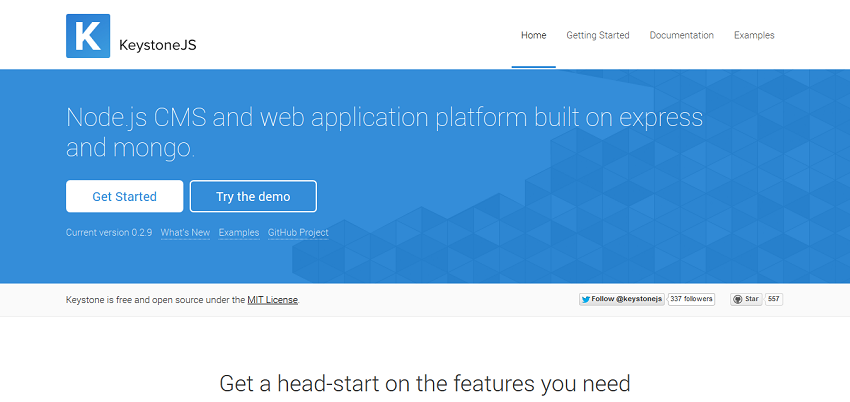Click the Keystone is free and open source text
The image size is (850, 402).
click(155, 300)
